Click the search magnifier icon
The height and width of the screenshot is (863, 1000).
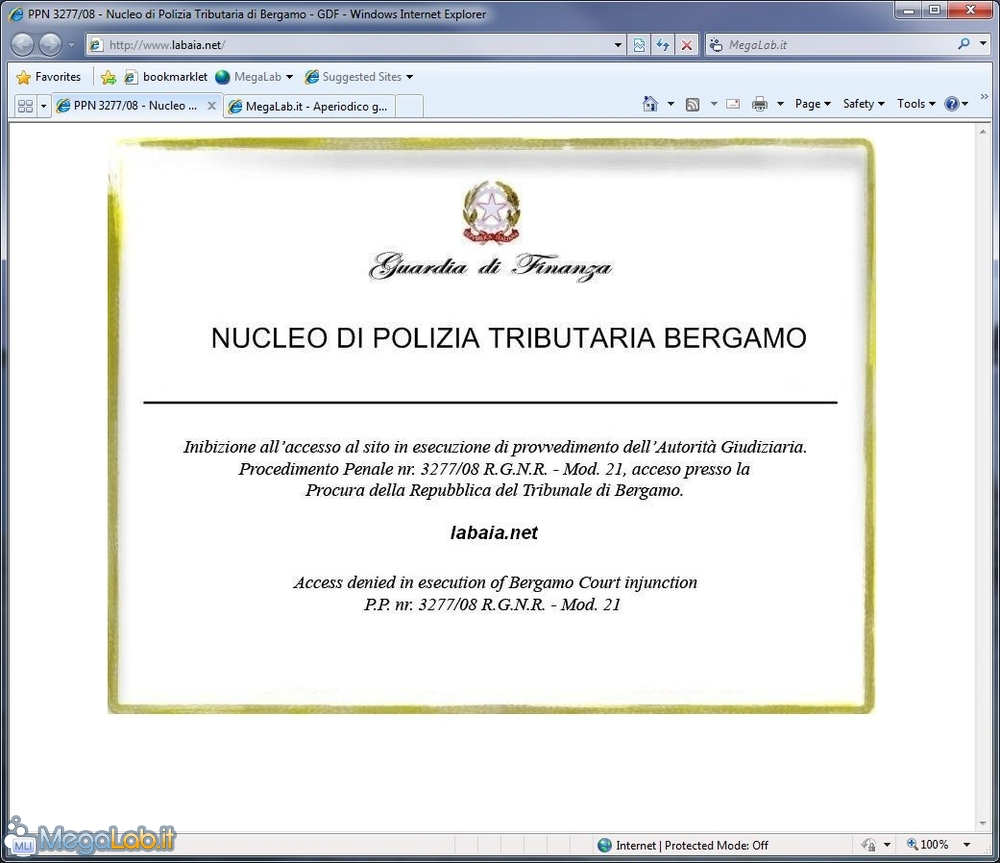964,44
